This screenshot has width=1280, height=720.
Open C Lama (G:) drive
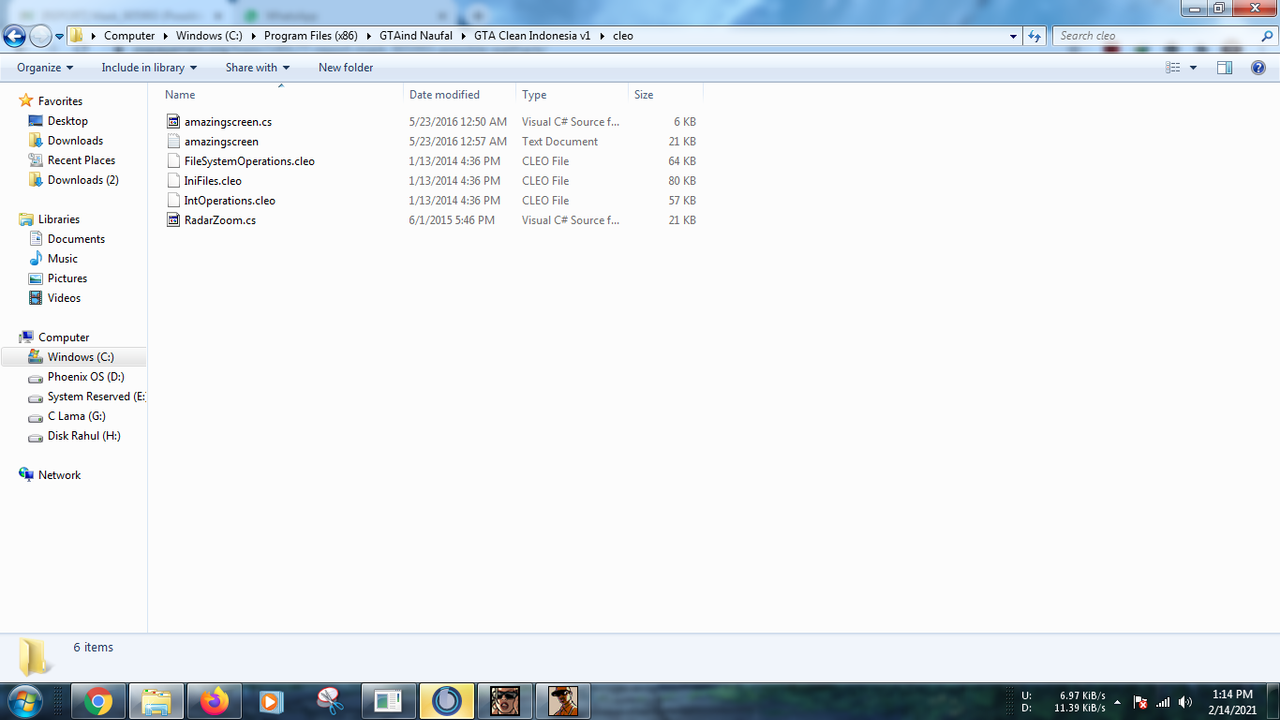76,416
